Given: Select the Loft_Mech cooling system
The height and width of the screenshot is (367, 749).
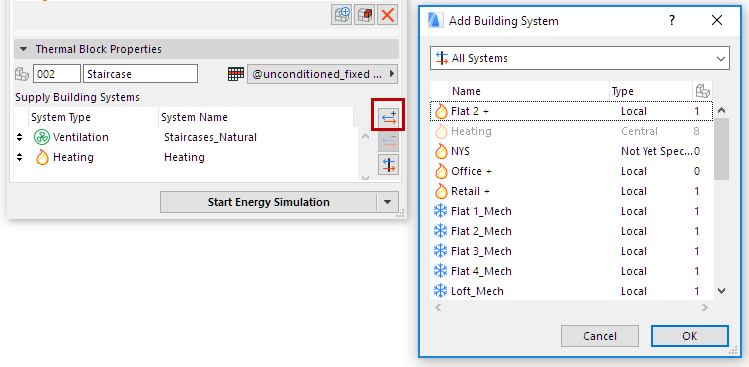Looking at the screenshot, I should pyautogui.click(x=571, y=291).
